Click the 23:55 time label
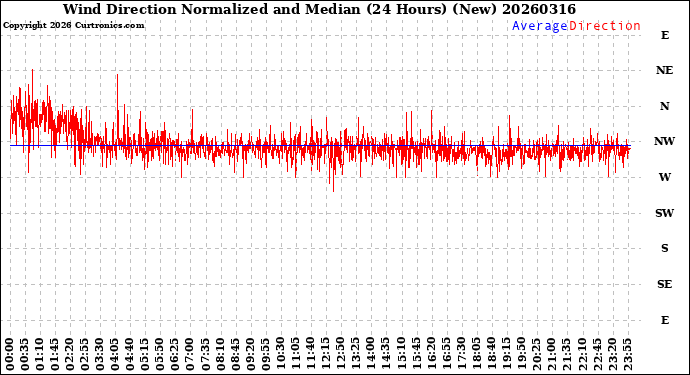This screenshot has width=690, height=375. (x=628, y=354)
